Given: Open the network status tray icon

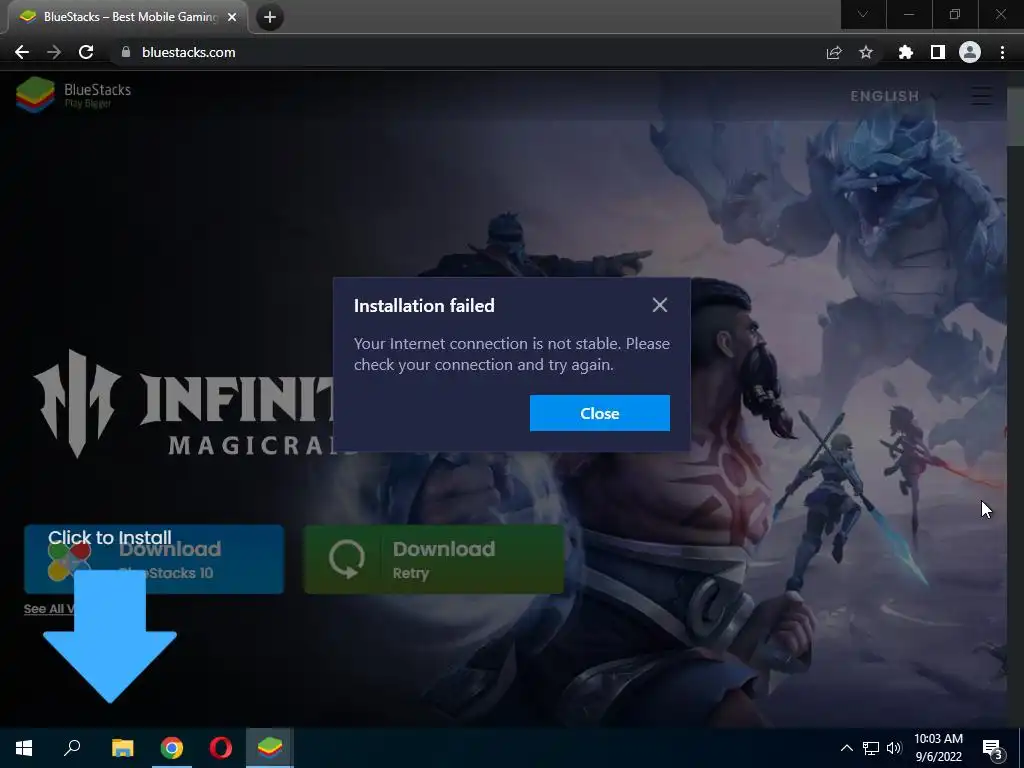Looking at the screenshot, I should tap(871, 748).
